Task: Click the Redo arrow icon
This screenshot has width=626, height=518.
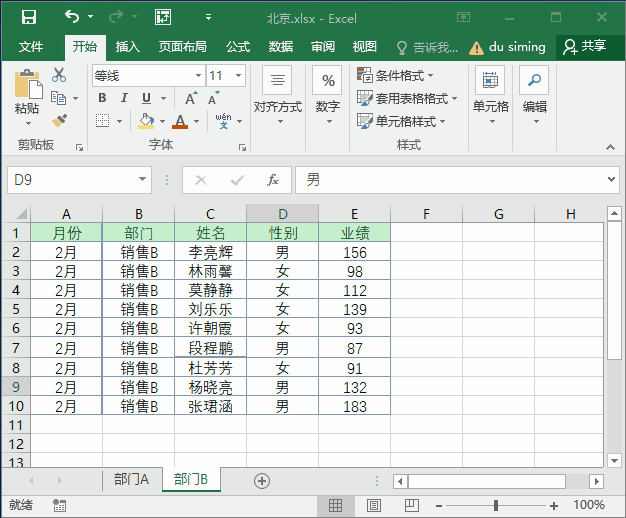Action: (116, 17)
